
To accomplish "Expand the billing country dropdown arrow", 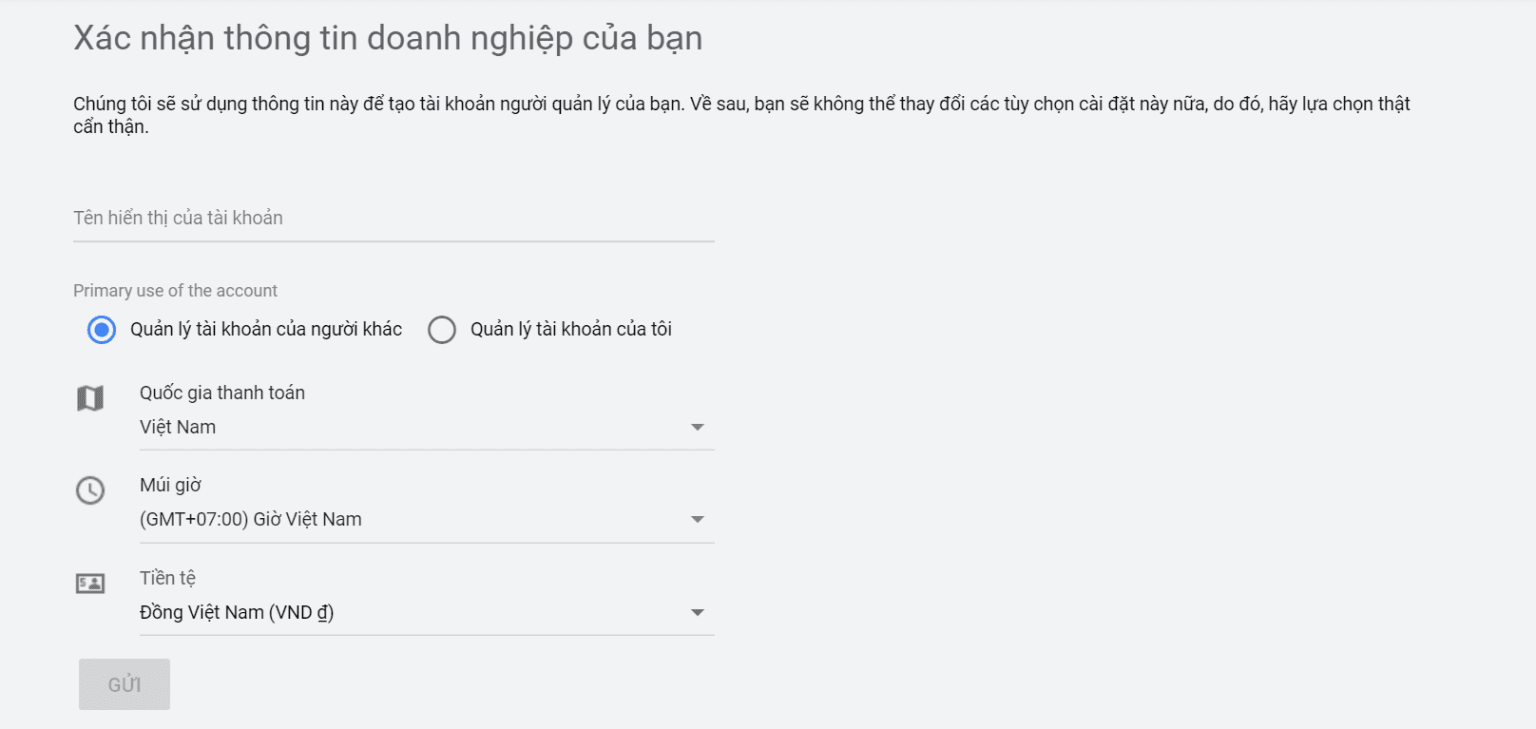I will coord(697,427).
